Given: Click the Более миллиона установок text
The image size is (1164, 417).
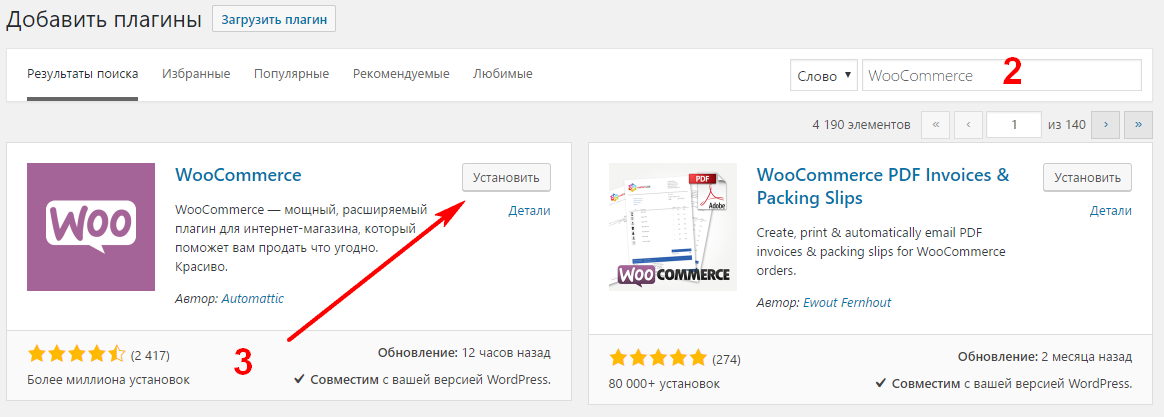Looking at the screenshot, I should point(108,380).
